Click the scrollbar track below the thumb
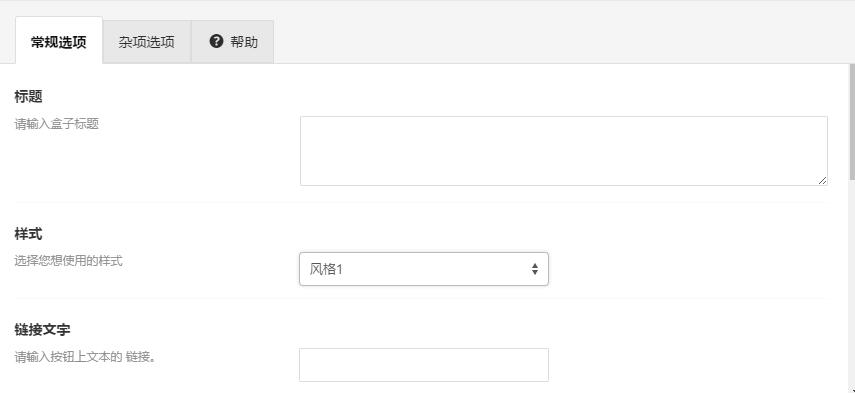 coord(852,281)
